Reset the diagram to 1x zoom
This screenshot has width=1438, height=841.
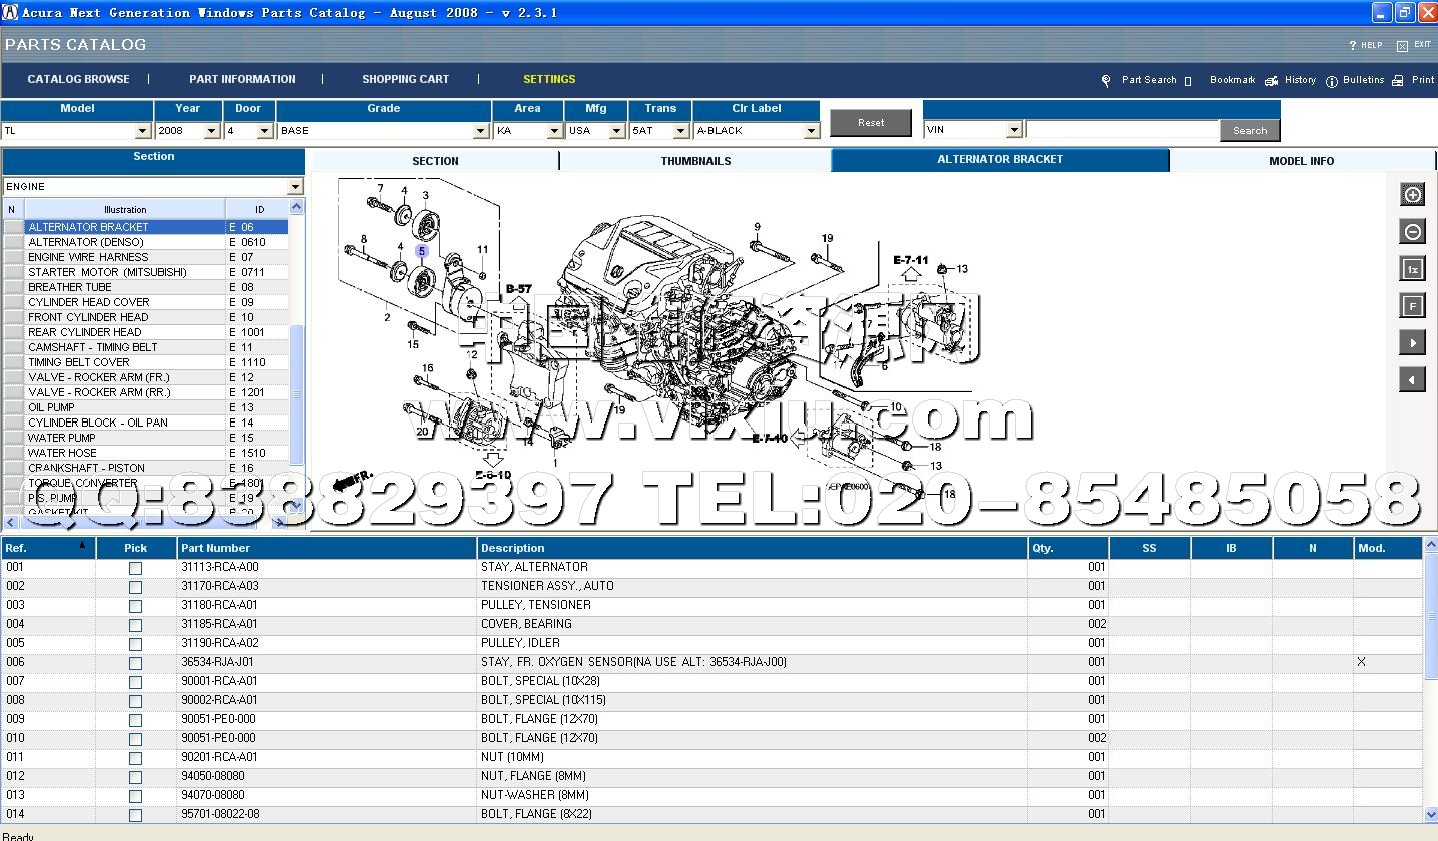point(1412,269)
